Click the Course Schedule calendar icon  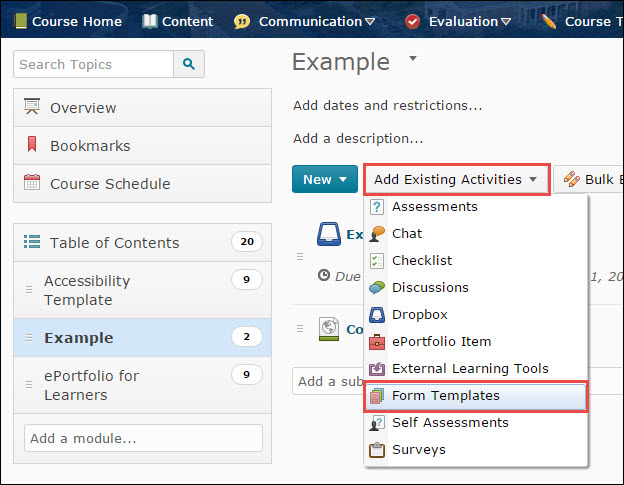tap(32, 183)
